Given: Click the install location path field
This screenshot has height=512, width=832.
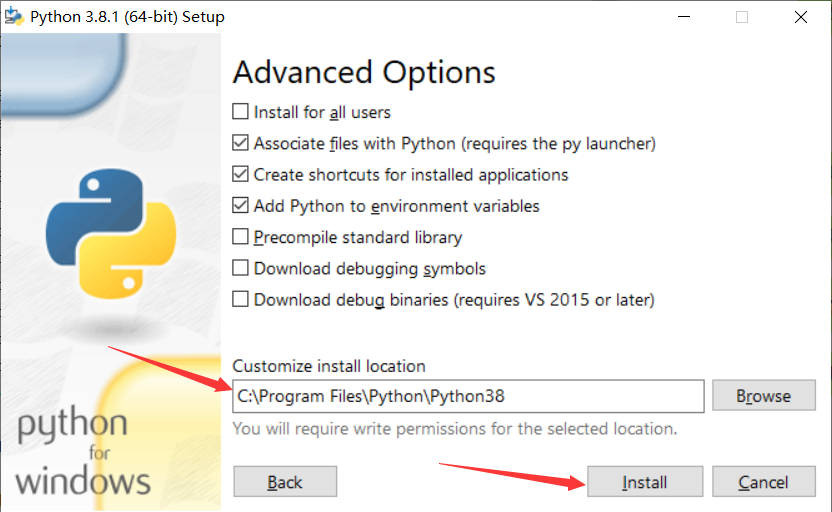Looking at the screenshot, I should 468,396.
